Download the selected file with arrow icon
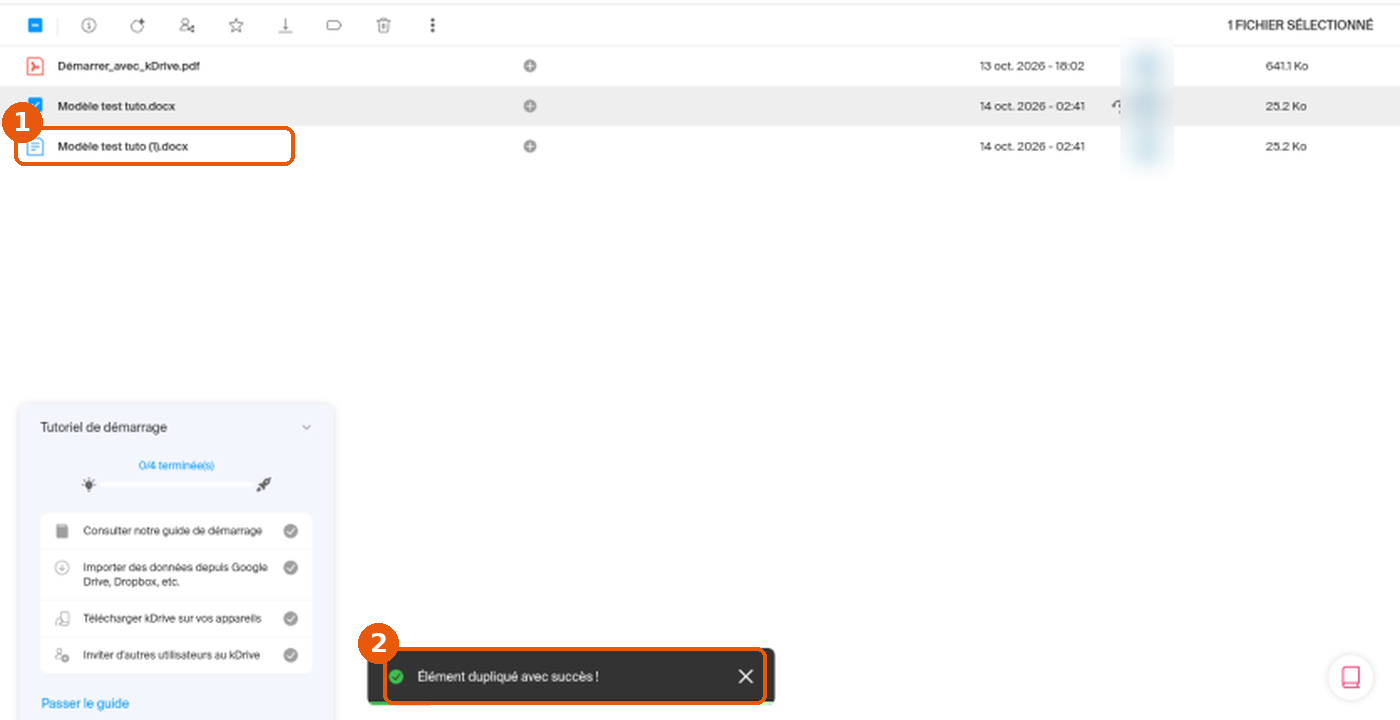The width and height of the screenshot is (1400, 720). point(285,25)
